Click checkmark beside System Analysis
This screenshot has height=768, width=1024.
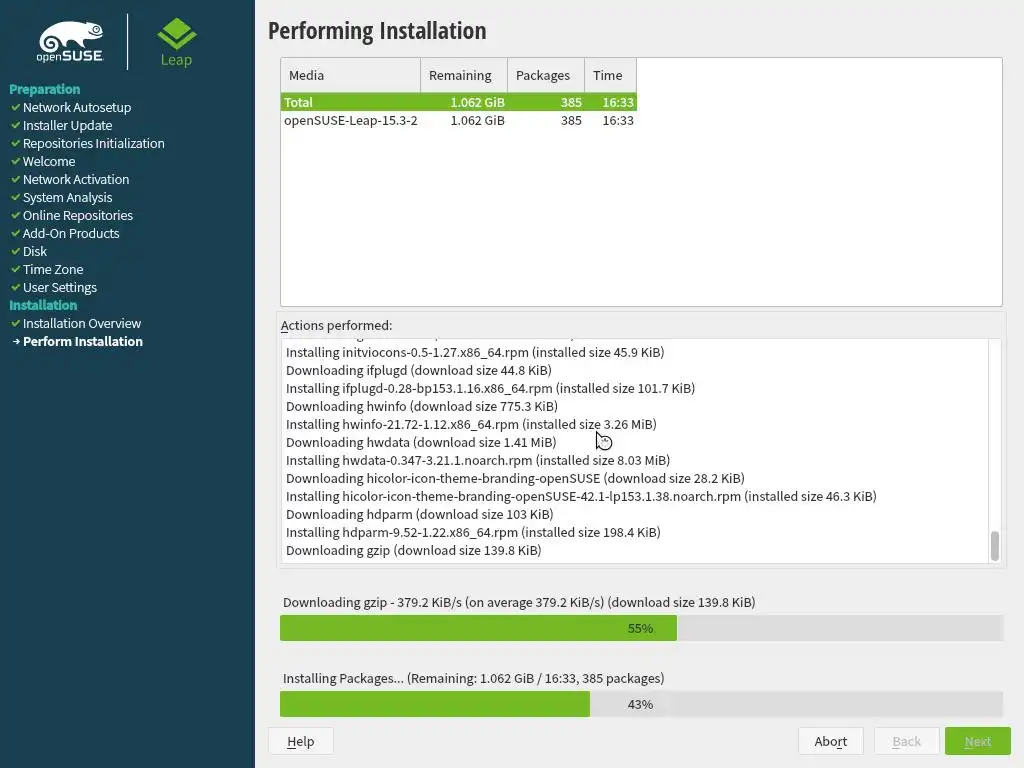(x=16, y=197)
